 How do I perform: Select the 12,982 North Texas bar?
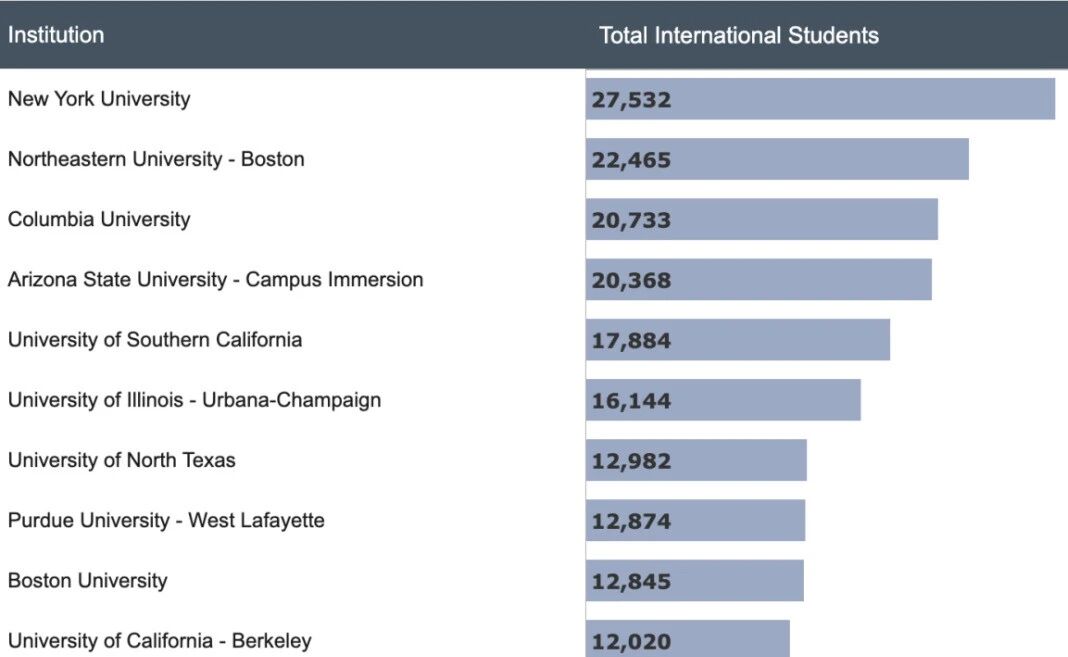click(696, 461)
